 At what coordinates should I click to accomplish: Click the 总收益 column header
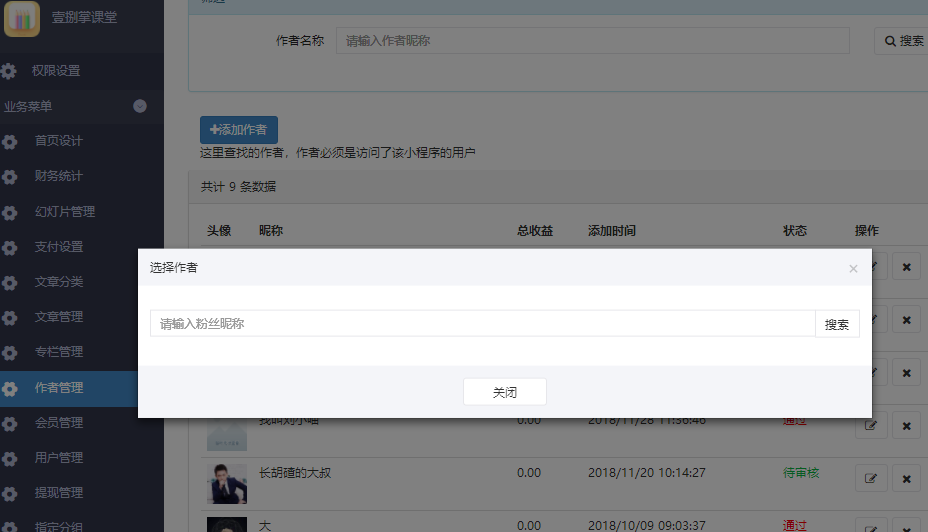(534, 231)
